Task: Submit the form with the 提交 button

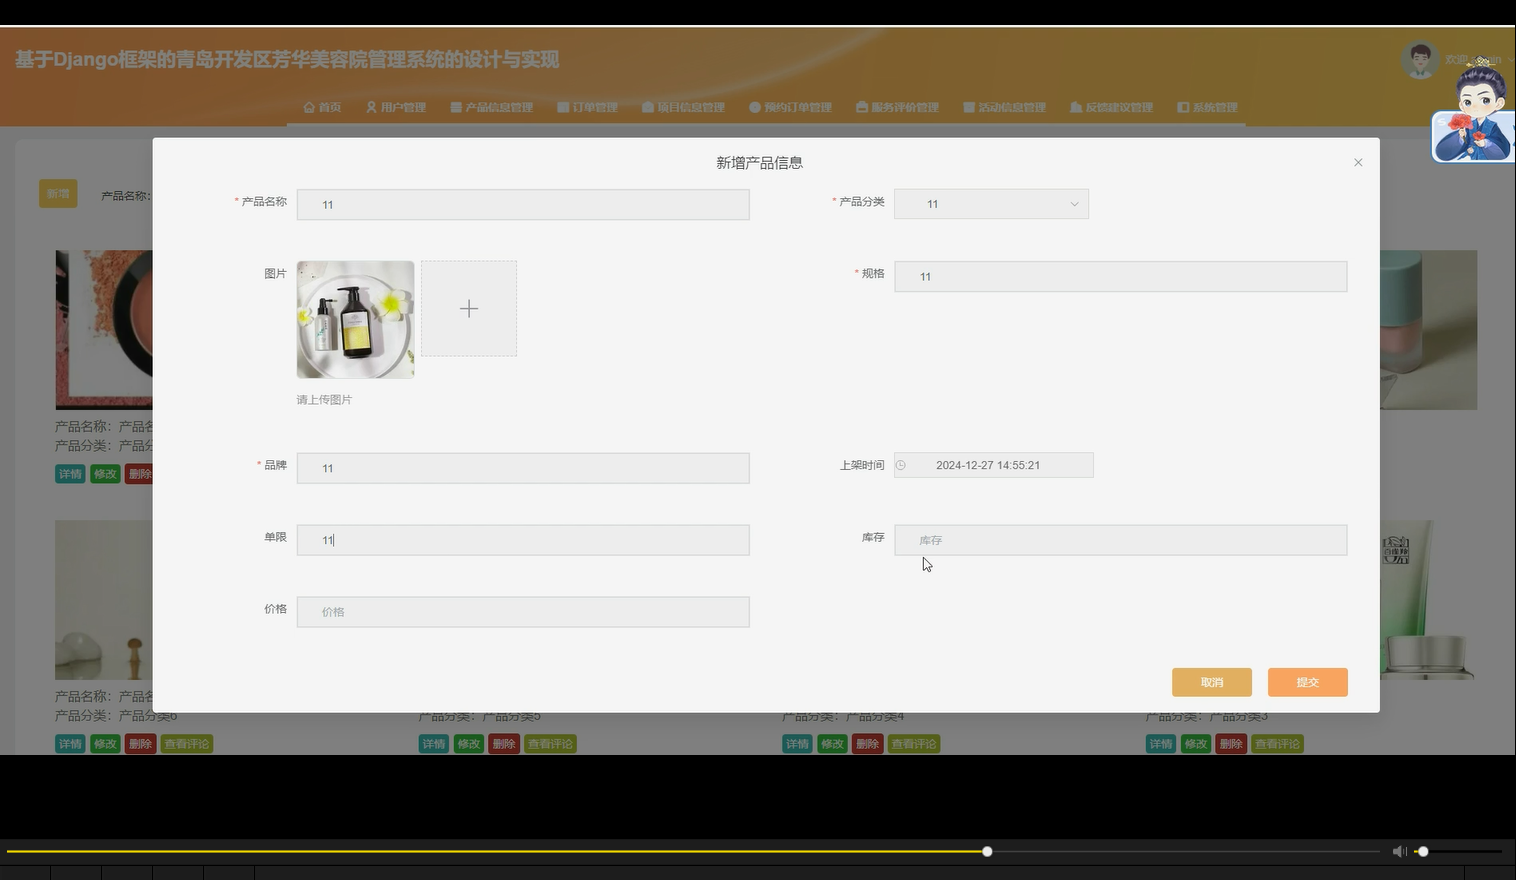Action: tap(1308, 682)
